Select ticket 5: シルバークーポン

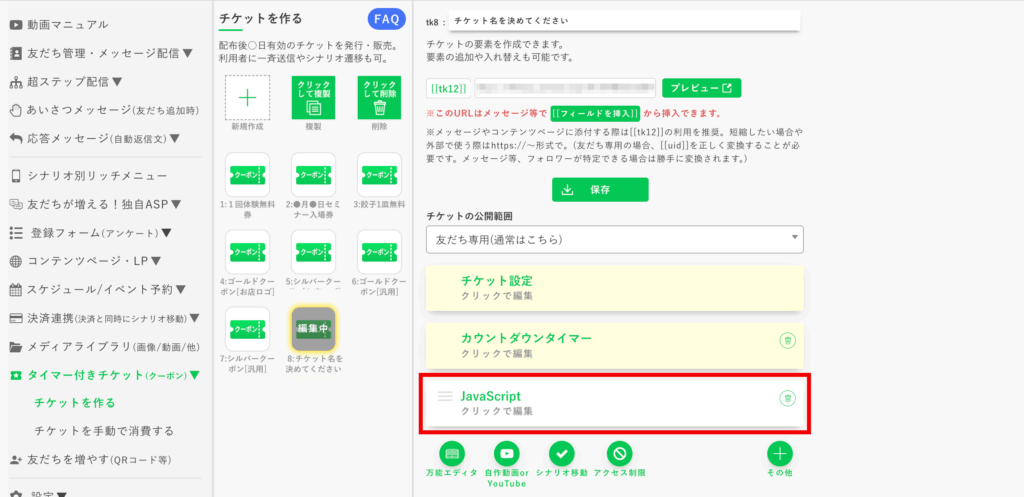(313, 252)
